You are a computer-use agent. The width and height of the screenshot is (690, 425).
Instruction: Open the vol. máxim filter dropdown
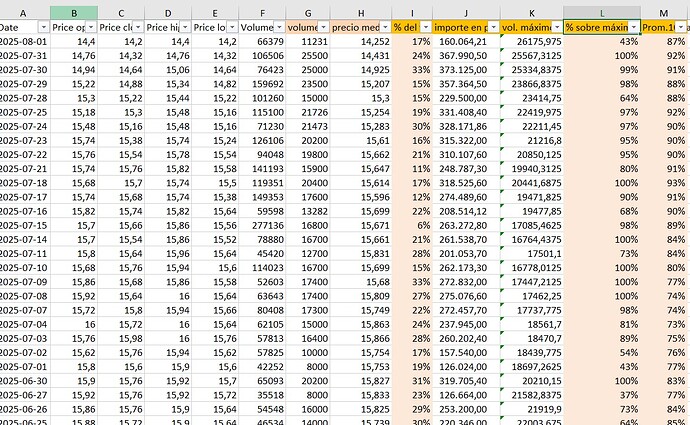555,27
